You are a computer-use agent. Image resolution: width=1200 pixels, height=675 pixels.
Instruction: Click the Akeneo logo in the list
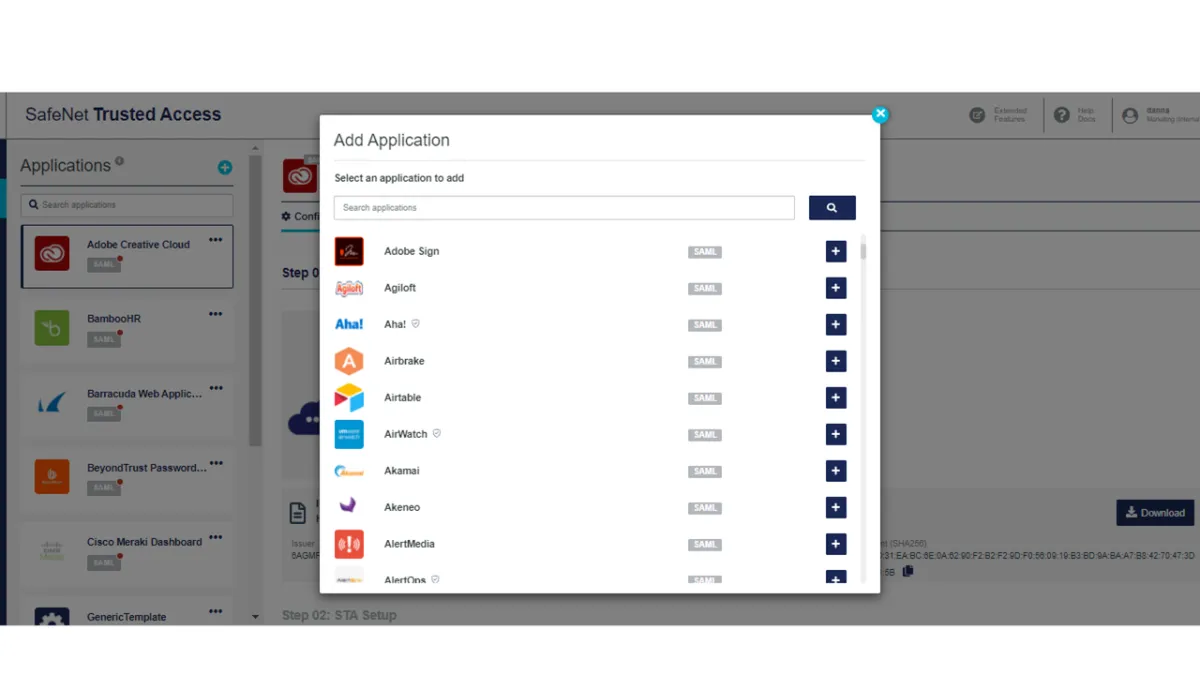tap(348, 507)
